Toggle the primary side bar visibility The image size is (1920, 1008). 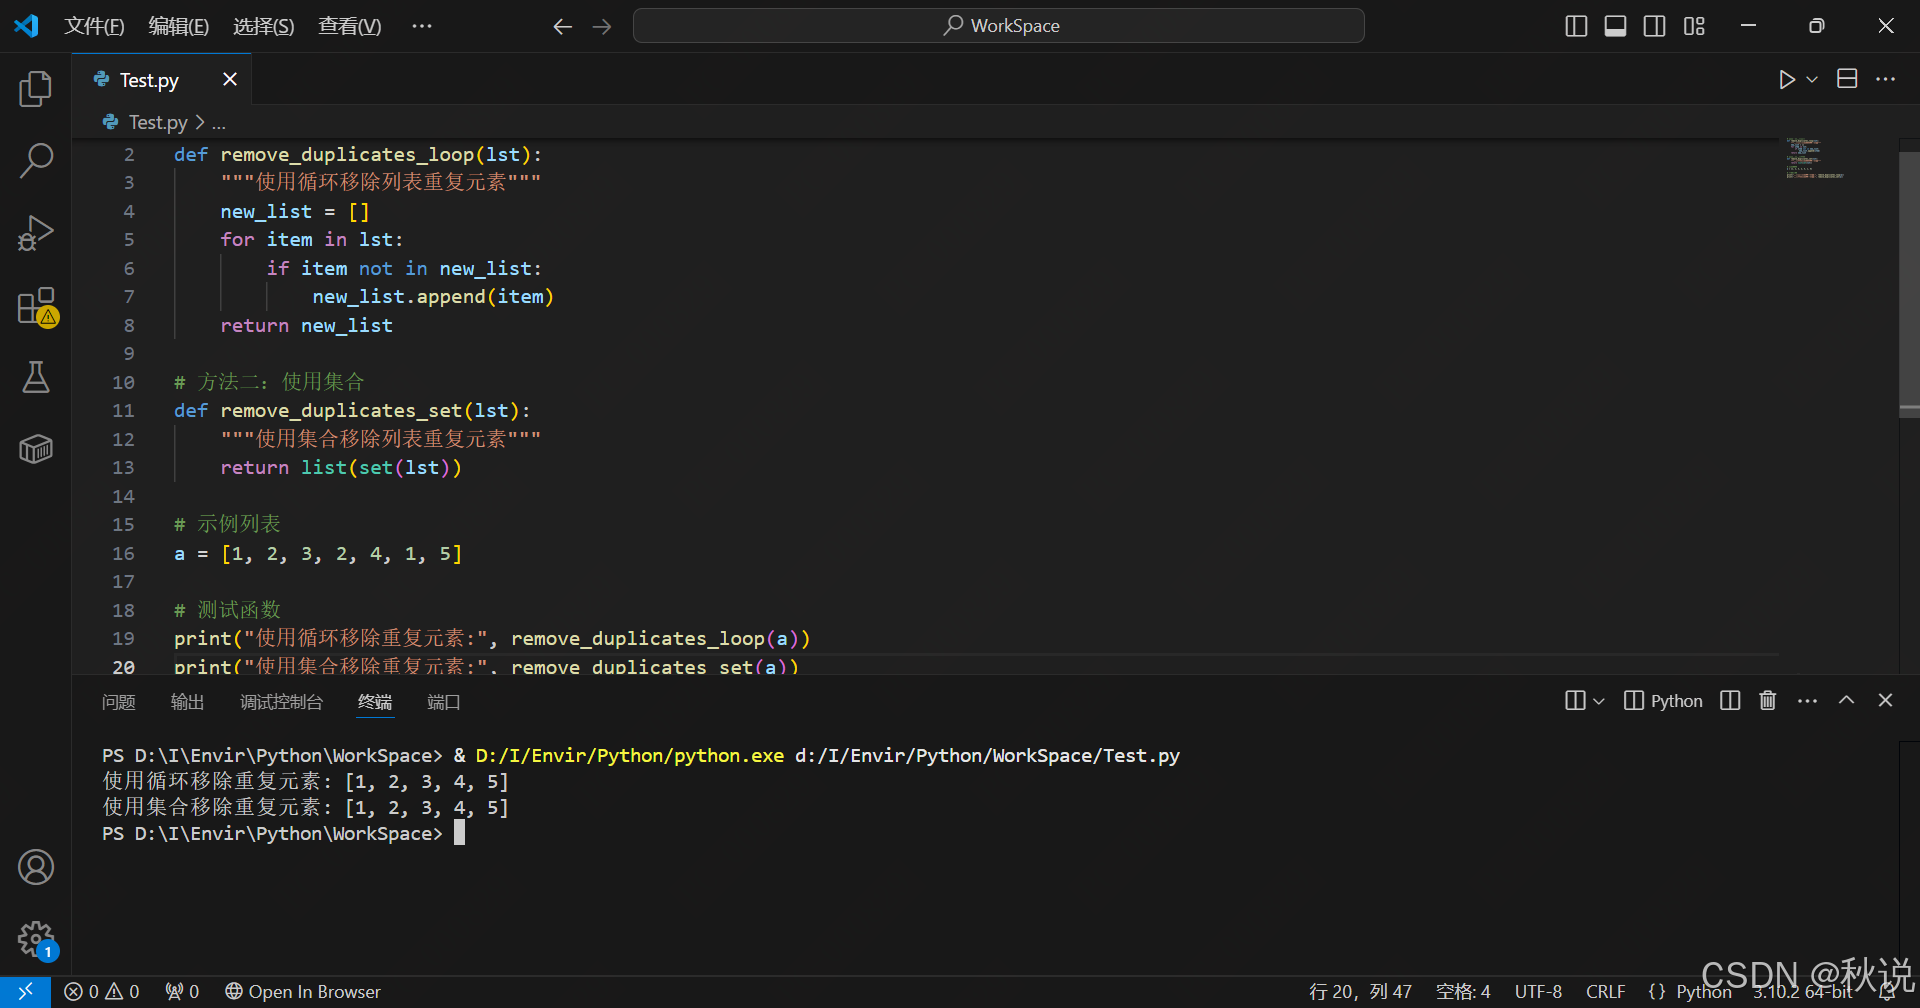[1576, 26]
